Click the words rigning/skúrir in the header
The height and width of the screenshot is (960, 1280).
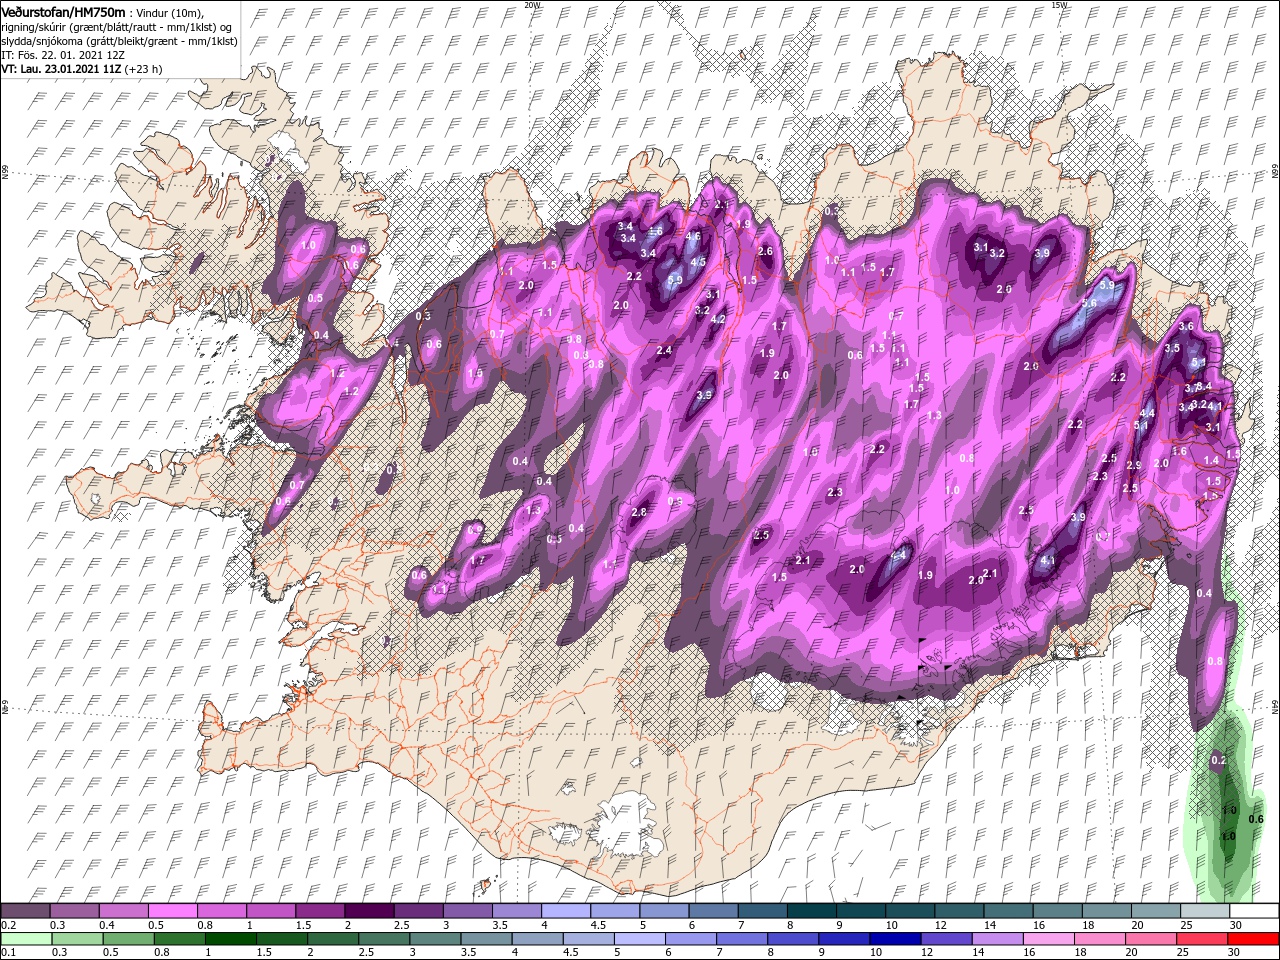coord(36,26)
